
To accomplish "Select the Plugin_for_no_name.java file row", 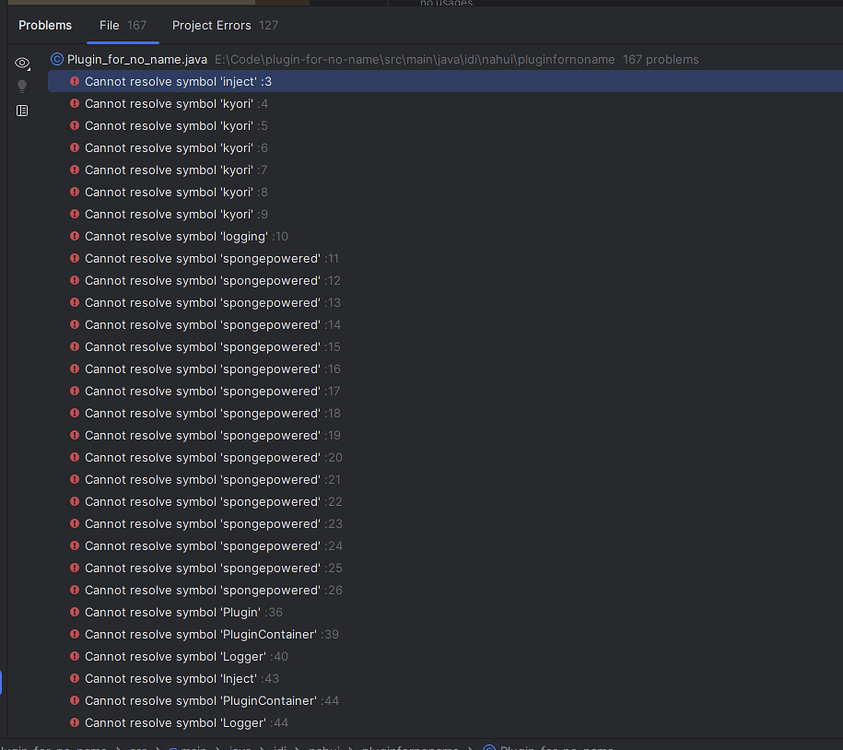I will click(x=446, y=59).
